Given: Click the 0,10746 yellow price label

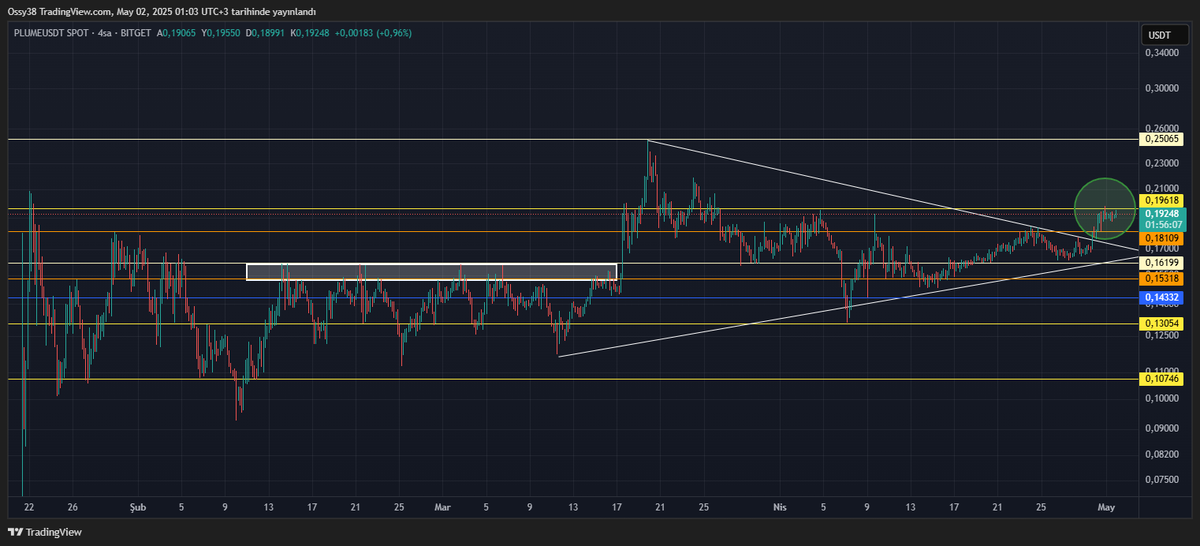Looking at the screenshot, I should pyautogui.click(x=1162, y=379).
